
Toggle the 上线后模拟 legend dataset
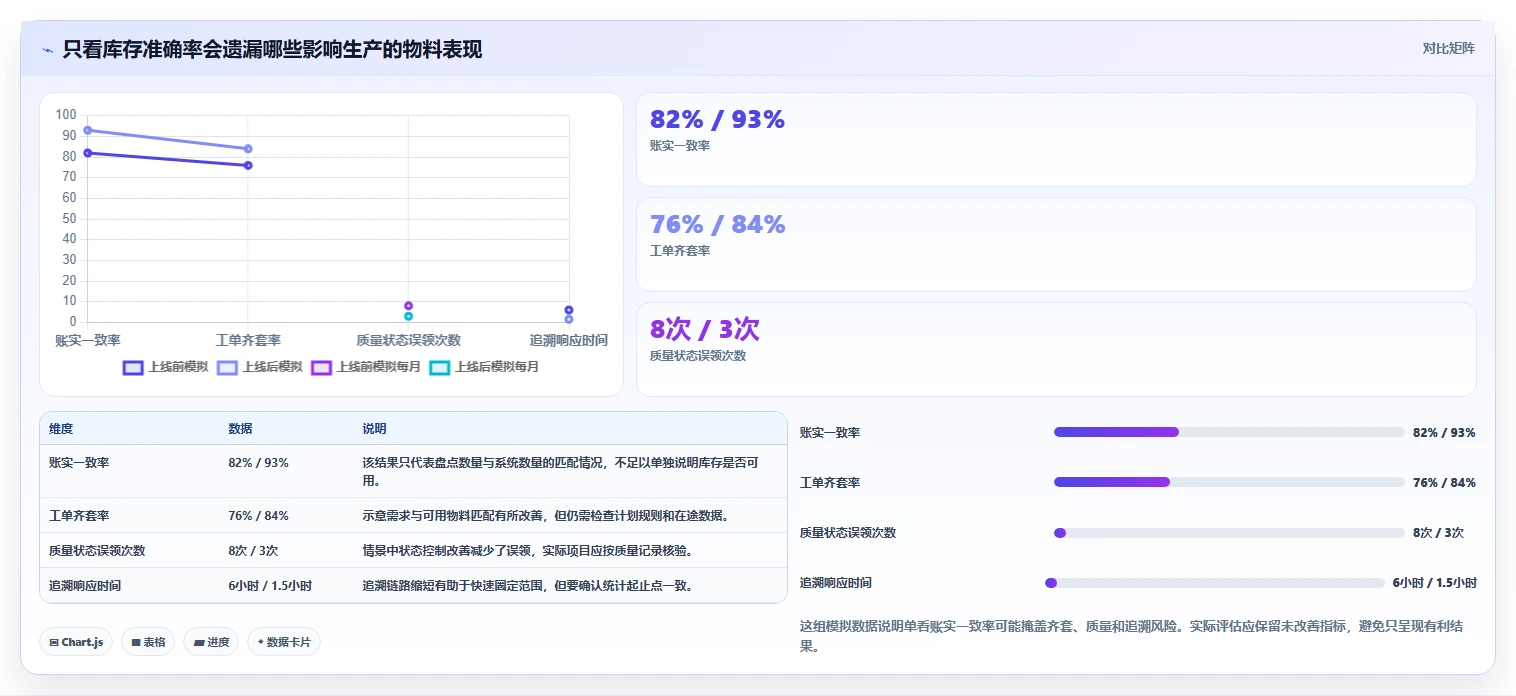tap(259, 367)
